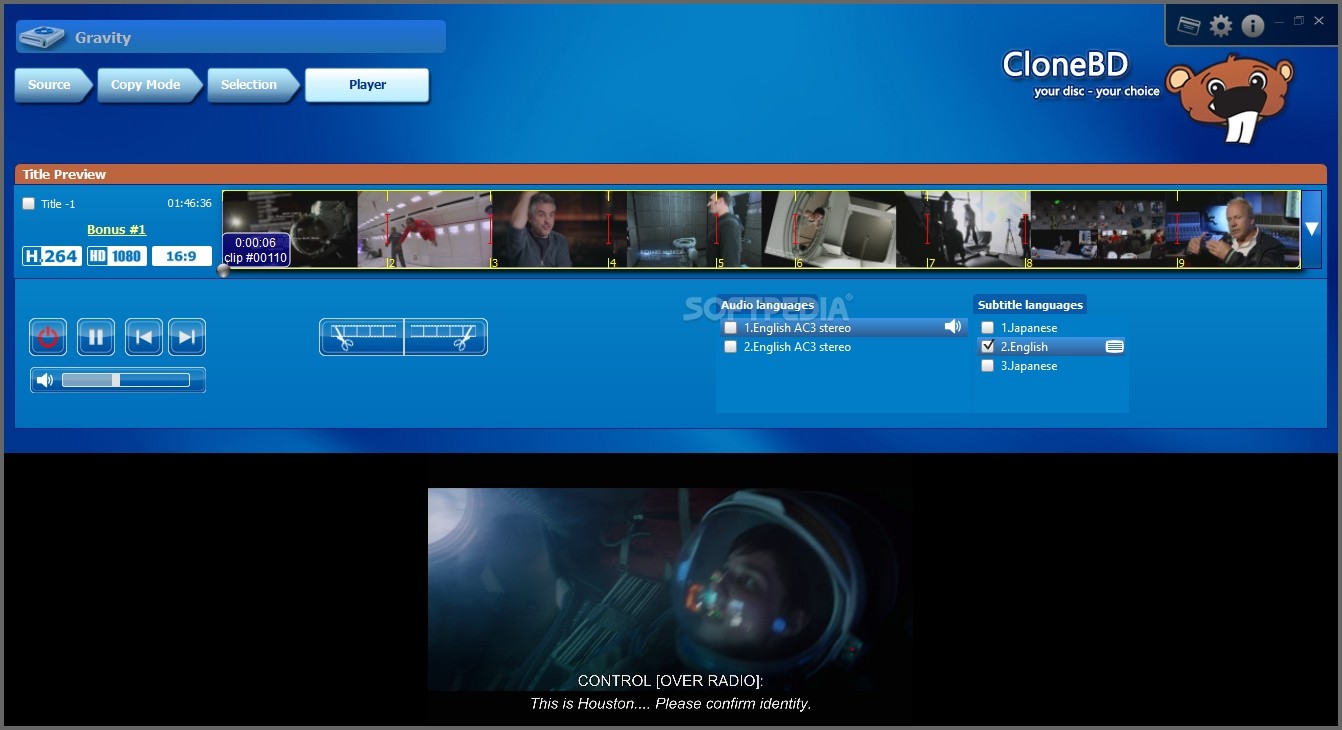Mute audio using the volume speaker icon
Screen dimensions: 1342x730
pyautogui.click(x=45, y=380)
